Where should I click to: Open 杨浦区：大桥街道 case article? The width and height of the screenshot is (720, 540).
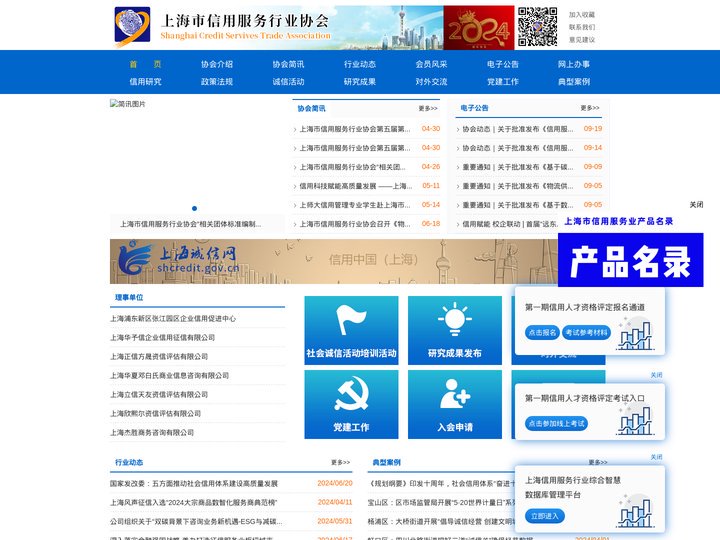pyautogui.click(x=441, y=522)
